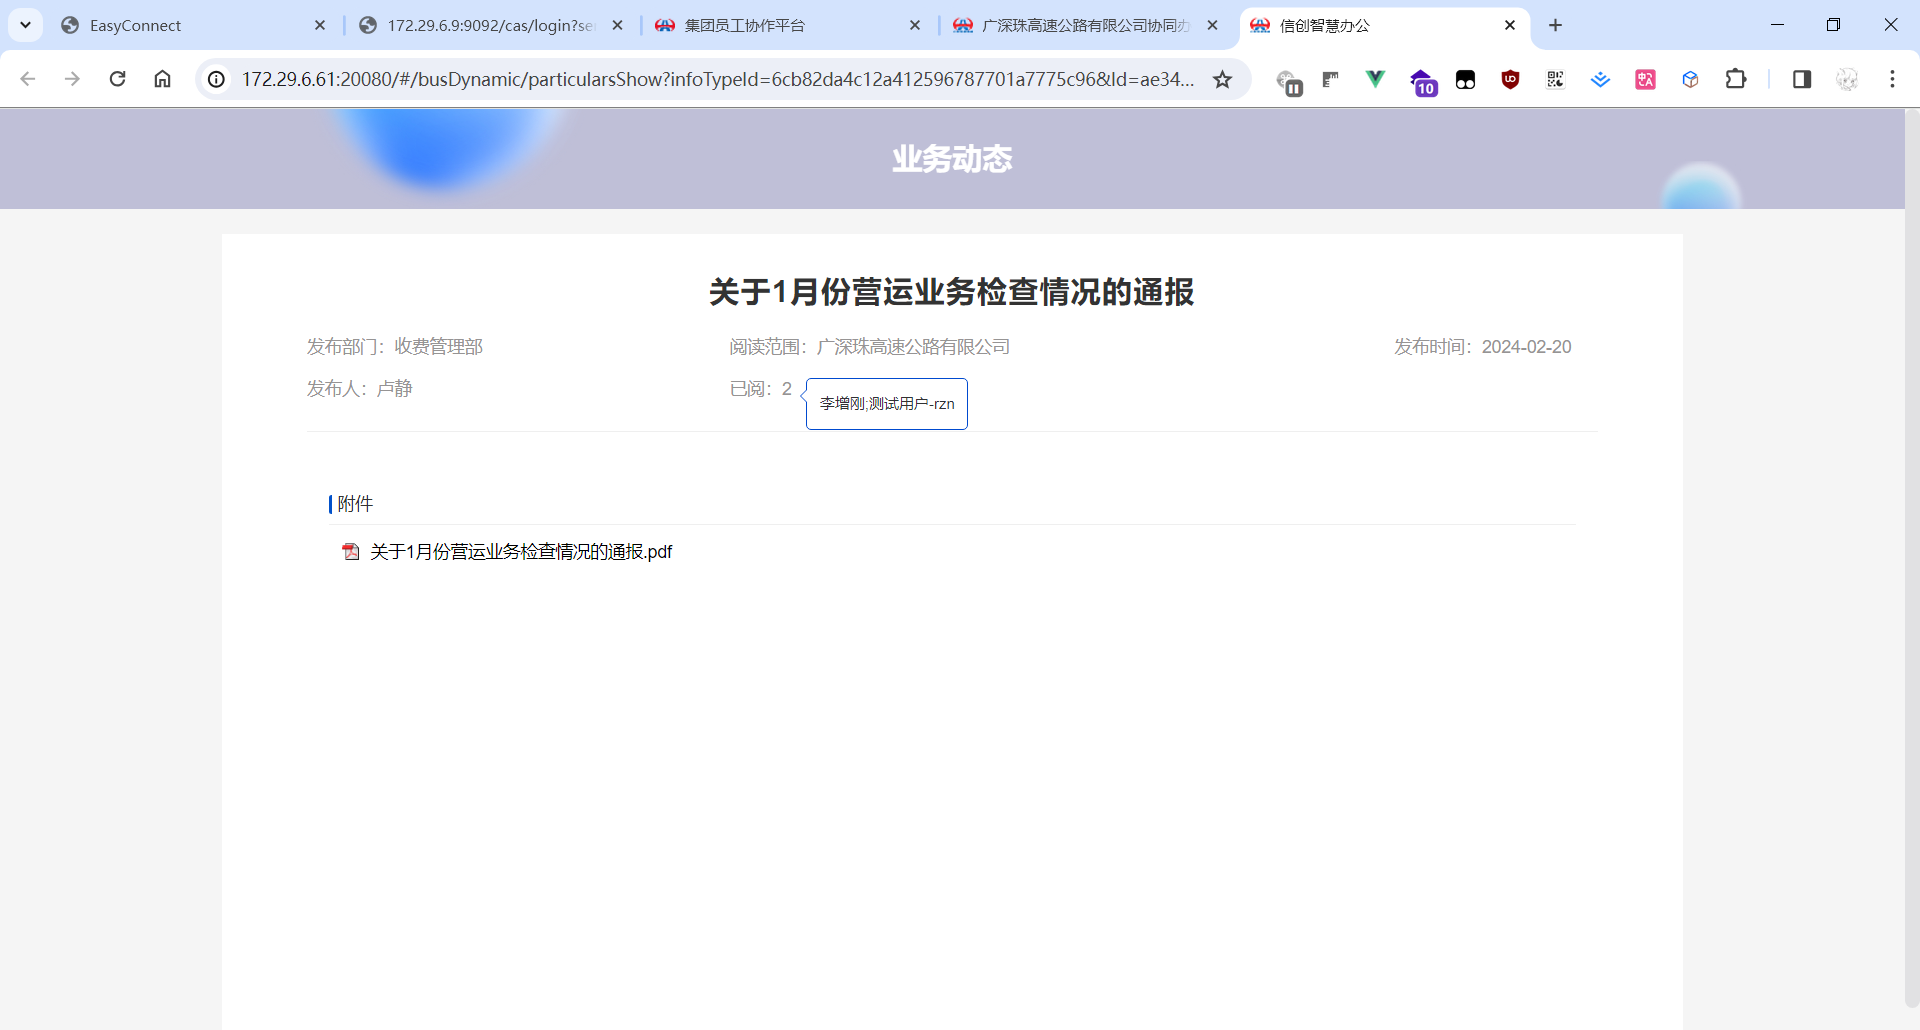Bookmark this page with the star icon
The height and width of the screenshot is (1030, 1920).
1222,79
